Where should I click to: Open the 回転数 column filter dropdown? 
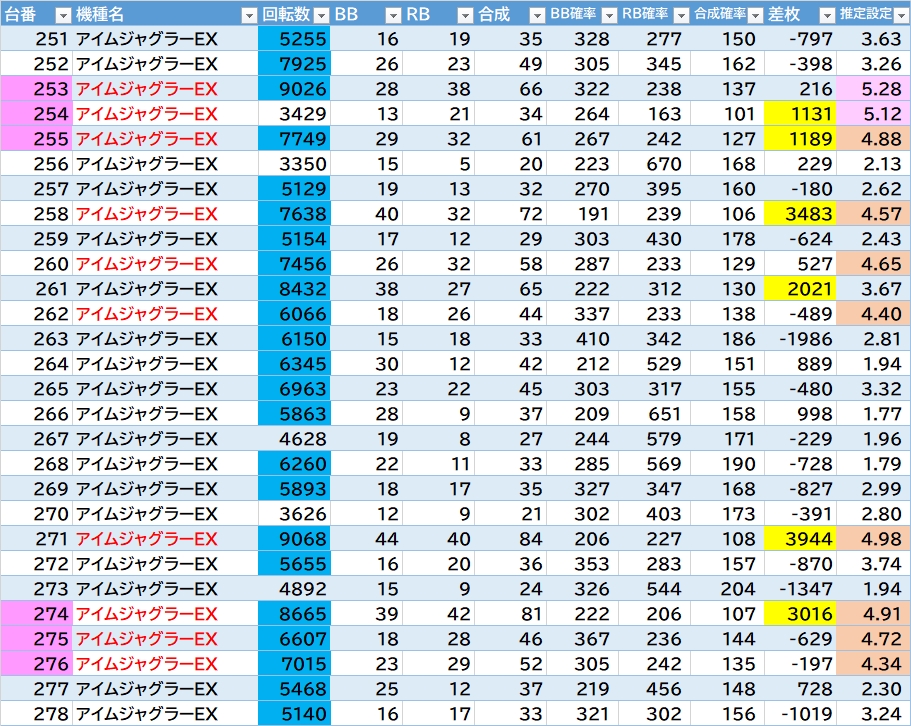pyautogui.click(x=321, y=16)
